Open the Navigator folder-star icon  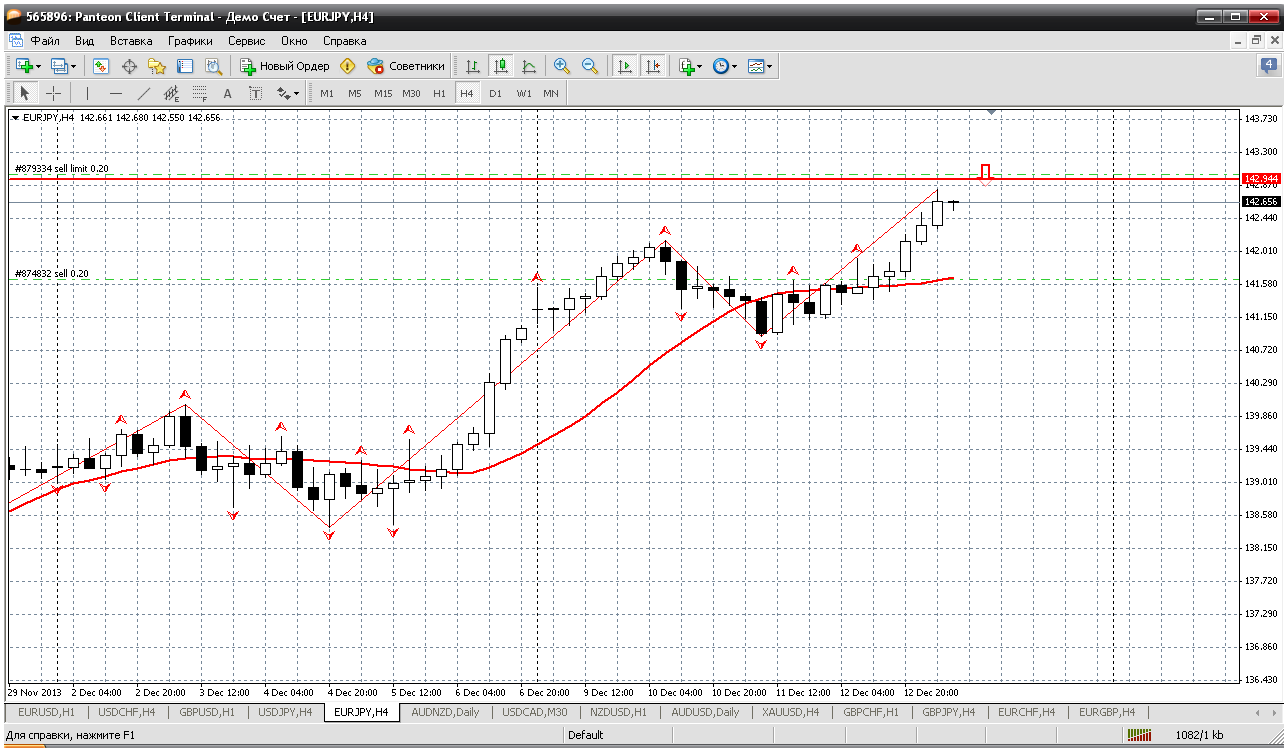tap(157, 66)
